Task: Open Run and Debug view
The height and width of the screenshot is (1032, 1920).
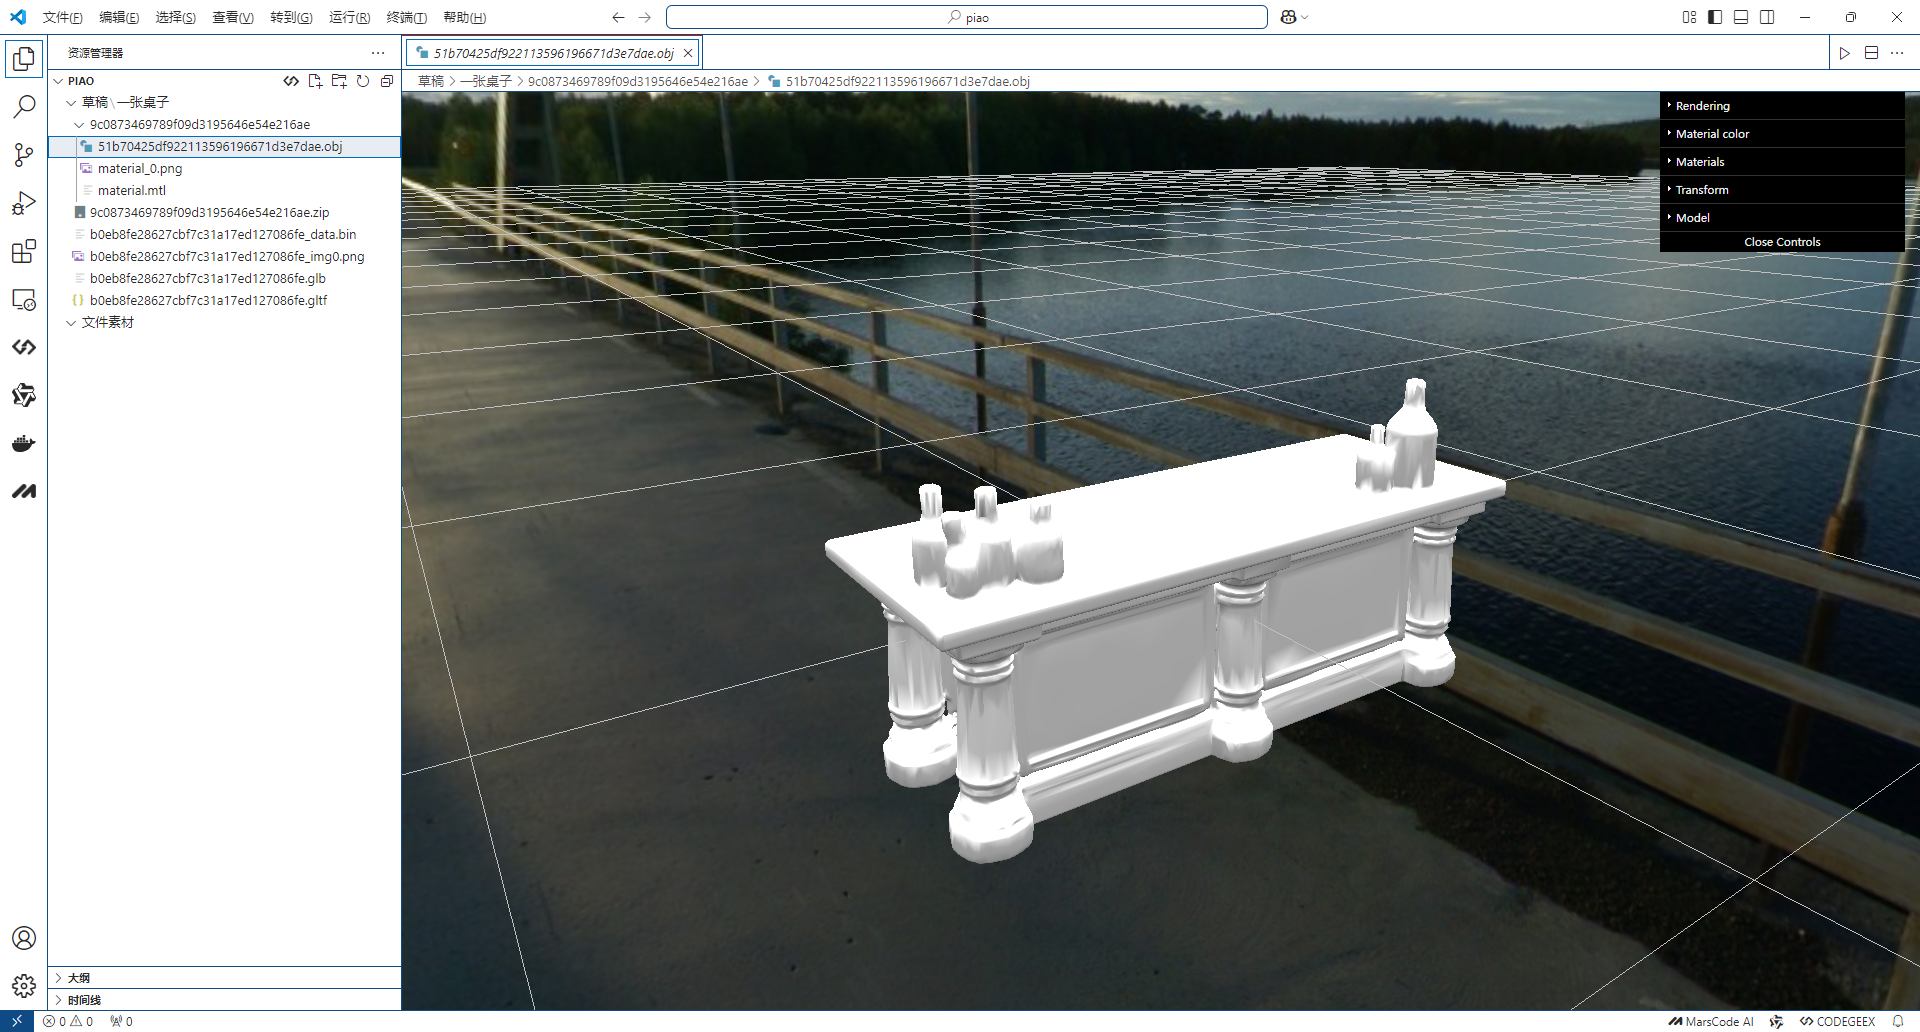Action: point(24,203)
